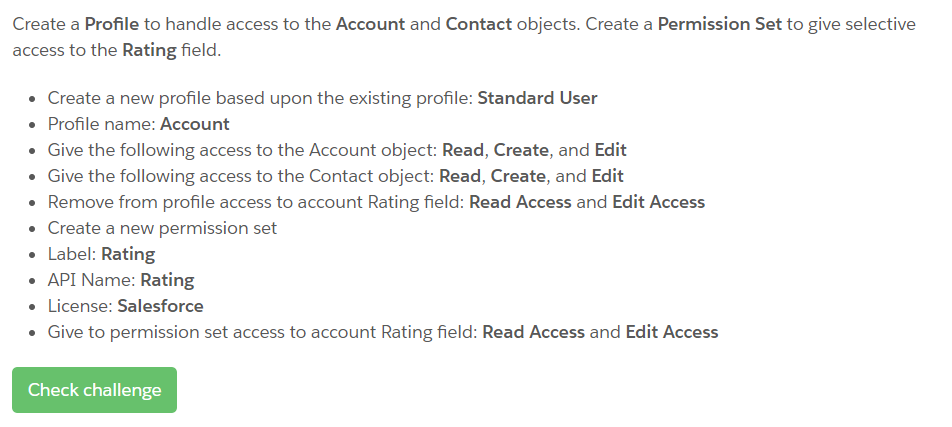Click the green Check challenge button
The image size is (952, 427).
pyautogui.click(x=94, y=390)
